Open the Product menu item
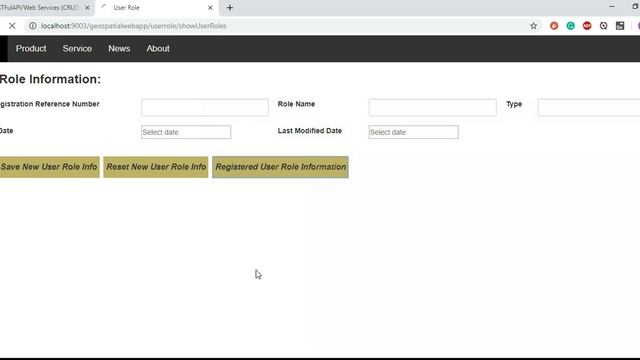This screenshot has width=640, height=360. coord(31,49)
